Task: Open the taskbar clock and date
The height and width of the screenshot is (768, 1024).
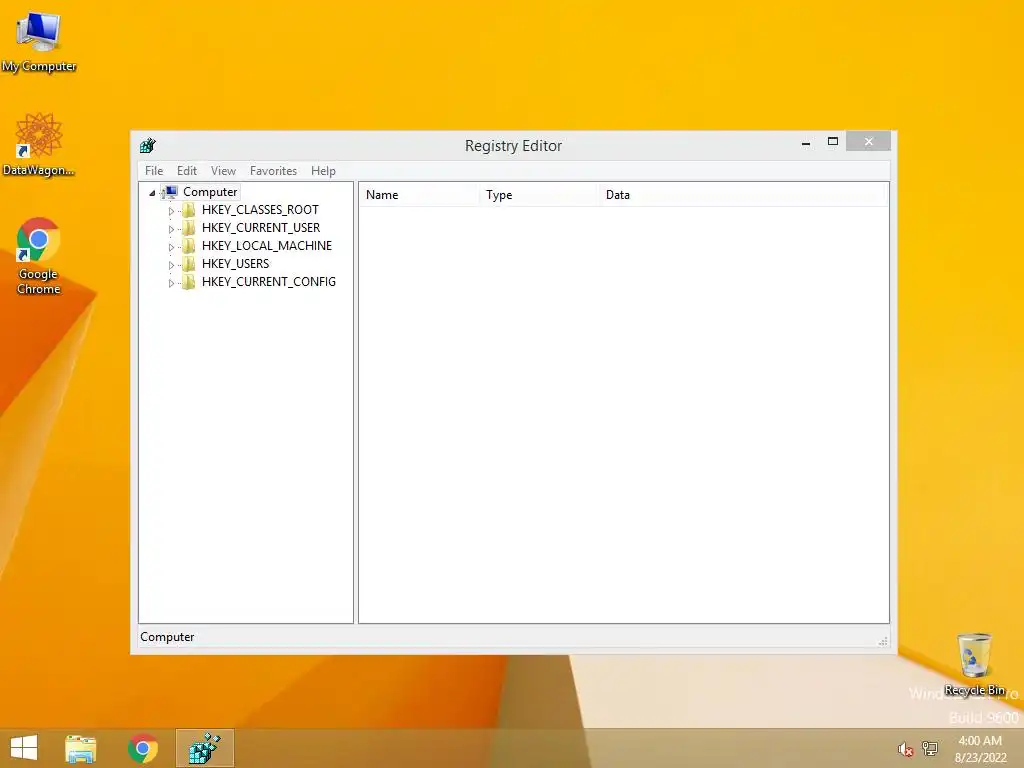Action: coord(980,749)
